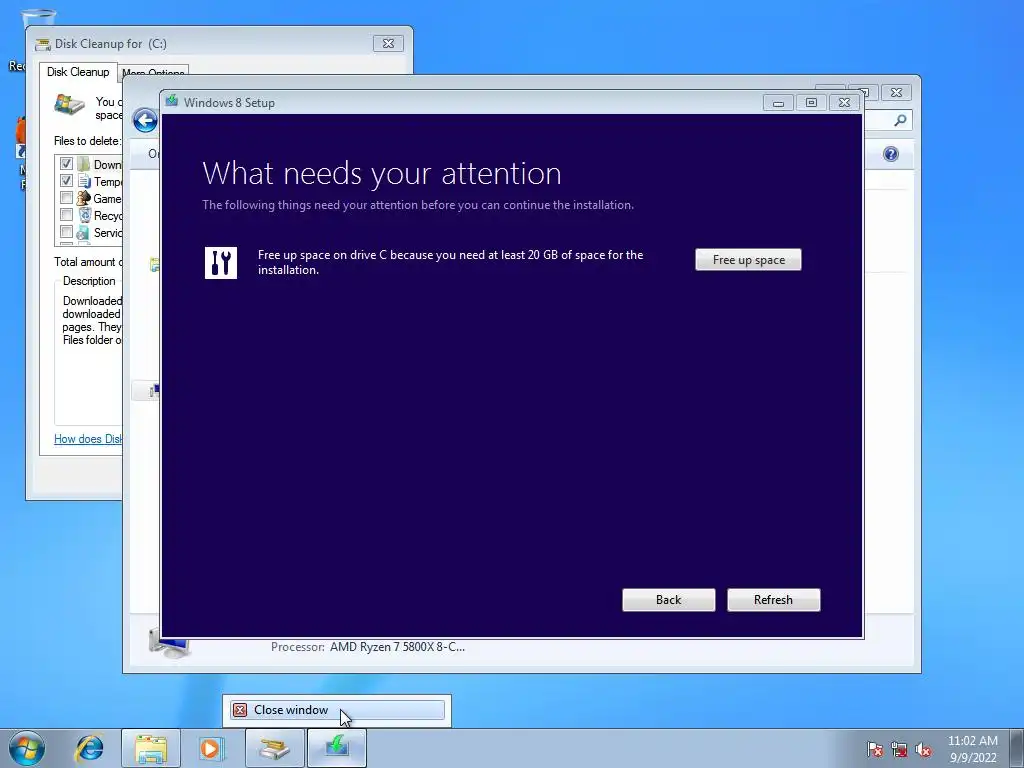The height and width of the screenshot is (768, 1024).
Task: Maximize the Windows 8 Setup window
Action: [811, 103]
